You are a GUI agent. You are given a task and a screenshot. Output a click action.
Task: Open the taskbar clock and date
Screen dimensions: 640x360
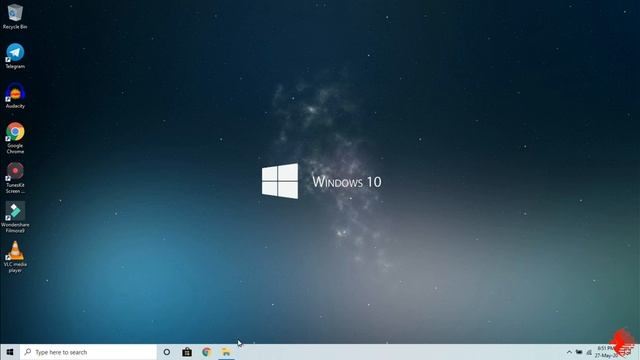point(607,352)
